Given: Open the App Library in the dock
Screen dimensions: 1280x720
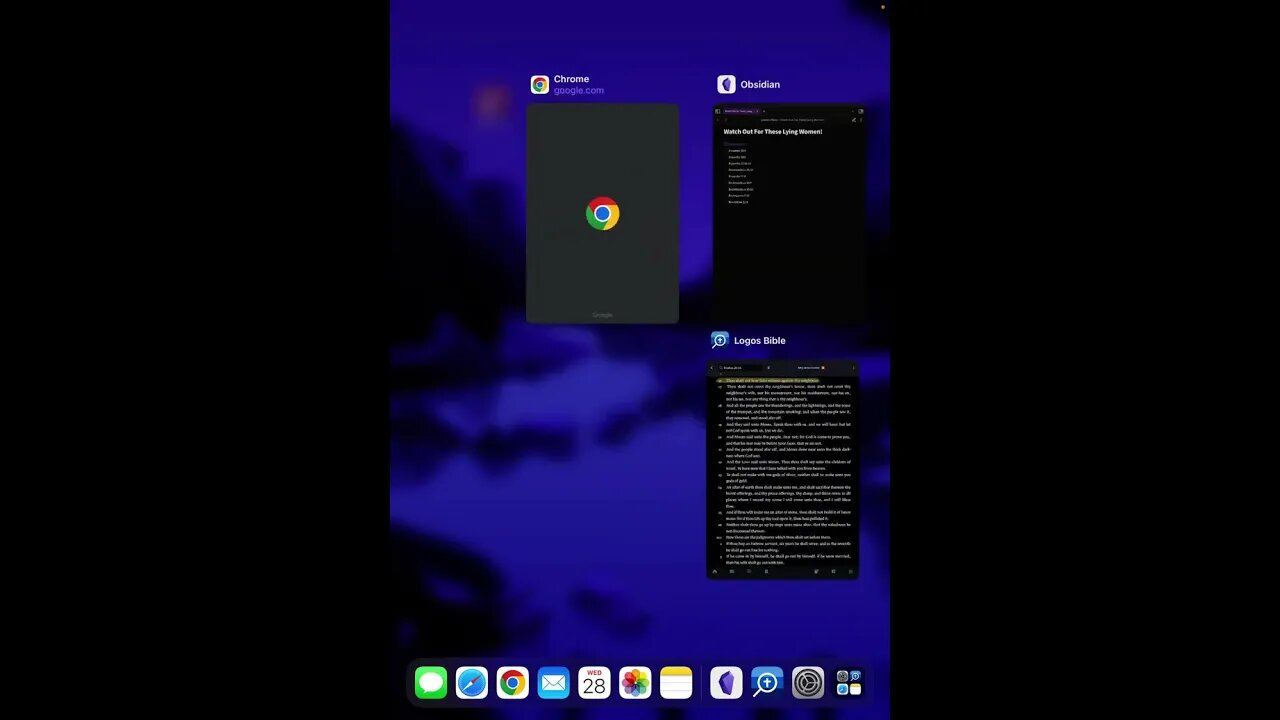Looking at the screenshot, I should click(849, 683).
